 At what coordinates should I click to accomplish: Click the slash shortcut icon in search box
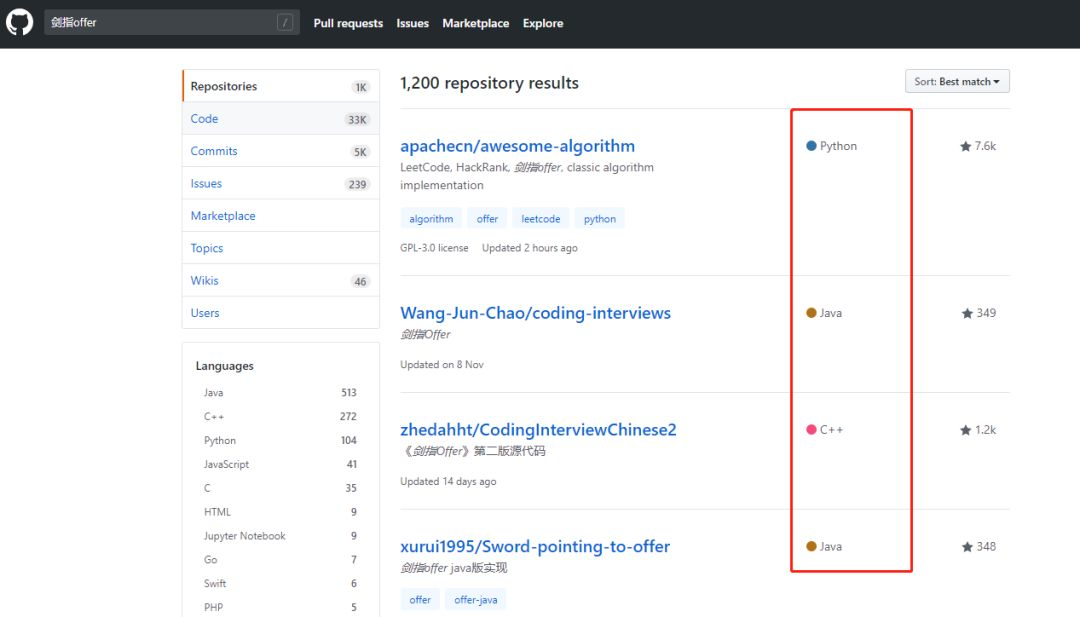tap(285, 23)
